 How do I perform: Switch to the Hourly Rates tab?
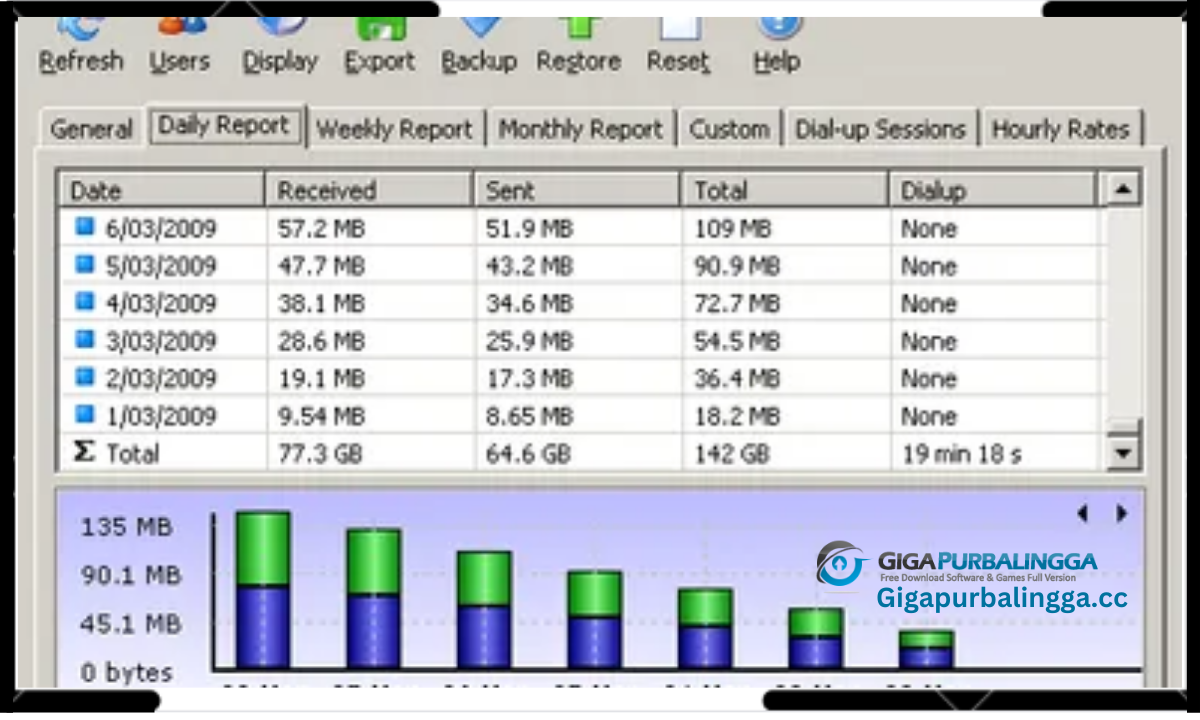pyautogui.click(x=1060, y=129)
